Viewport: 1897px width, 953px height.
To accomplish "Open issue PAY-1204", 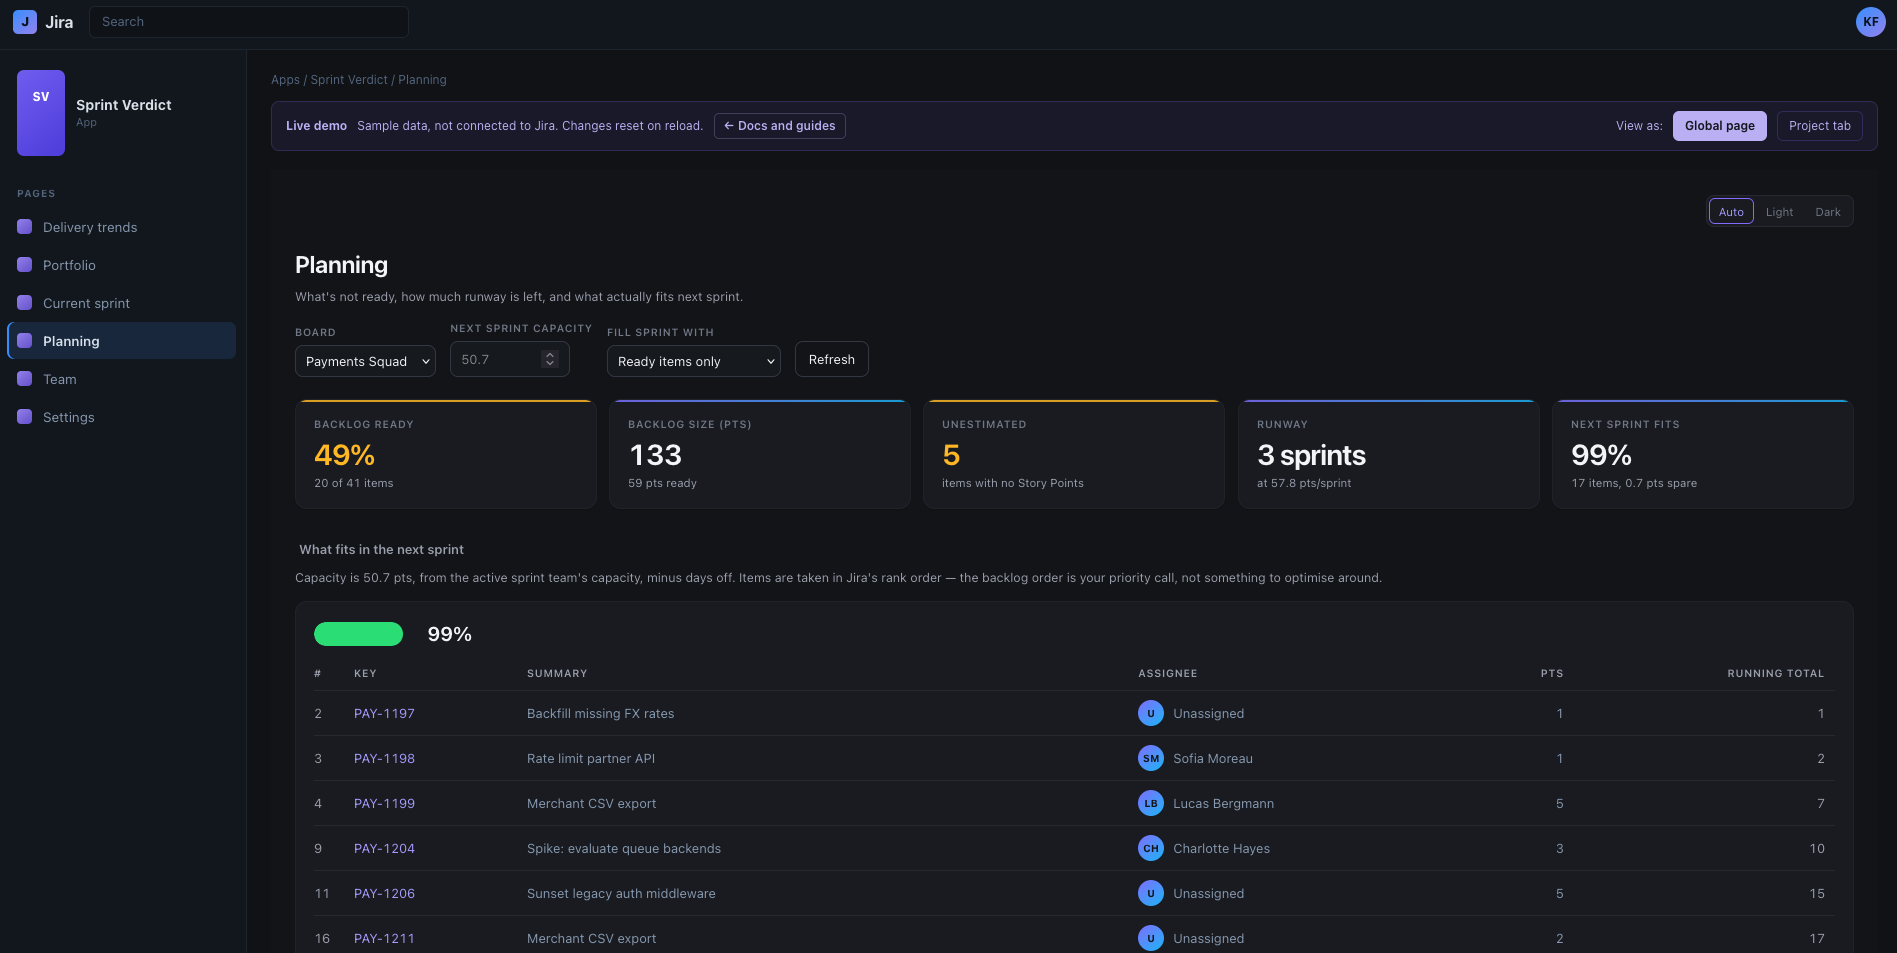I will coord(384,848).
